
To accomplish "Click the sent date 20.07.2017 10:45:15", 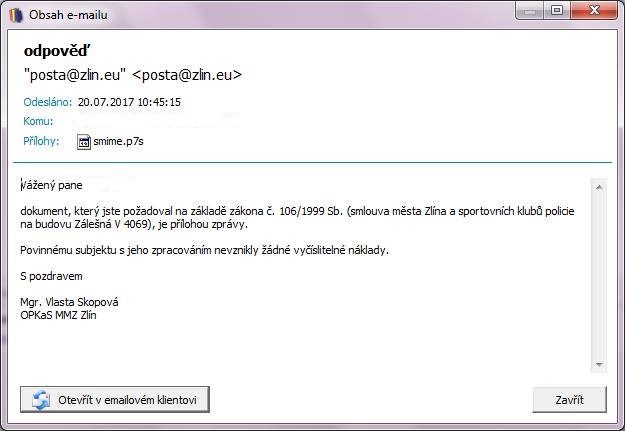I will (x=128, y=102).
